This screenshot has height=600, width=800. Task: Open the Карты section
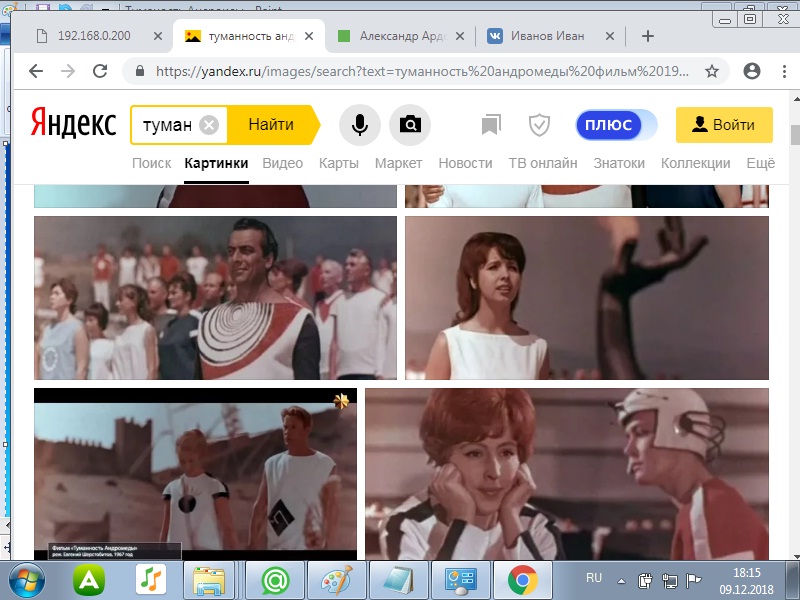click(339, 163)
